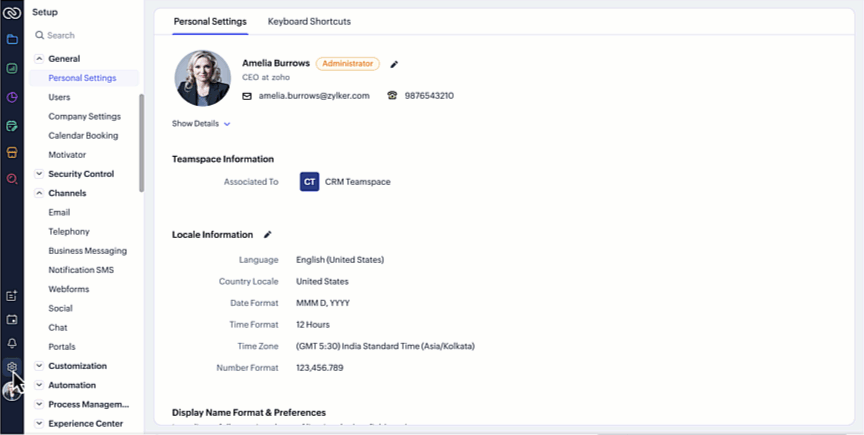This screenshot has height=435, width=864.
Task: Click the amelia.burrows@zylker.com email address
Action: click(314, 96)
